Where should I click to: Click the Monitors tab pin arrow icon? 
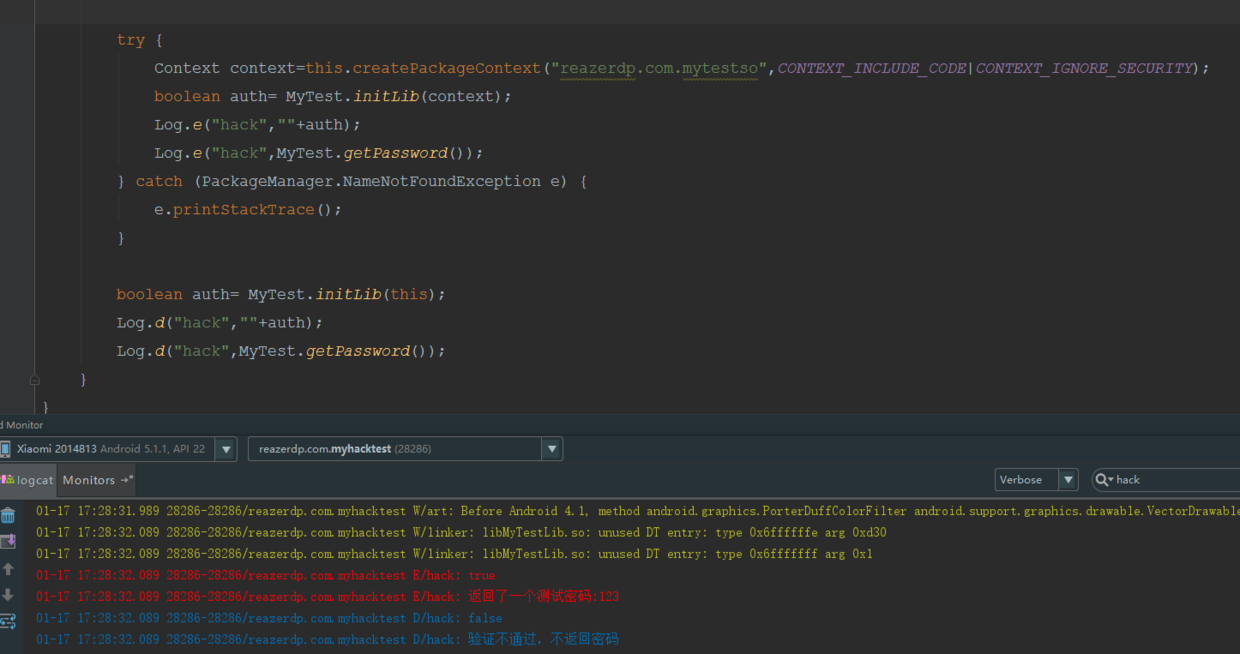[126, 480]
